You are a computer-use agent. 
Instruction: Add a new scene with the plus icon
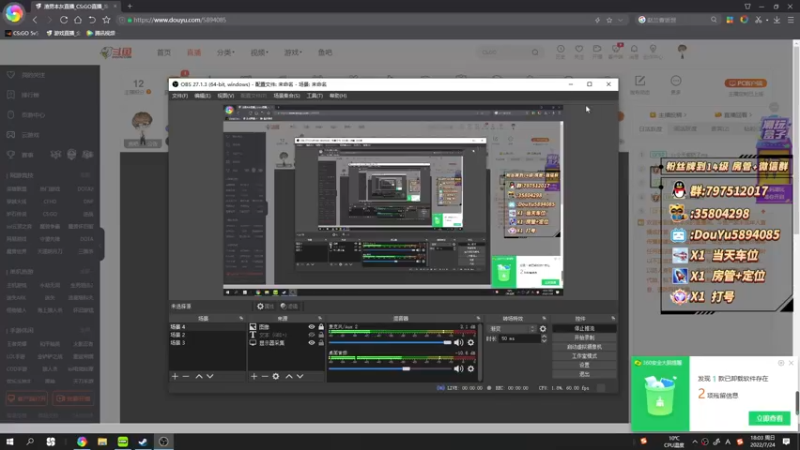(175, 376)
